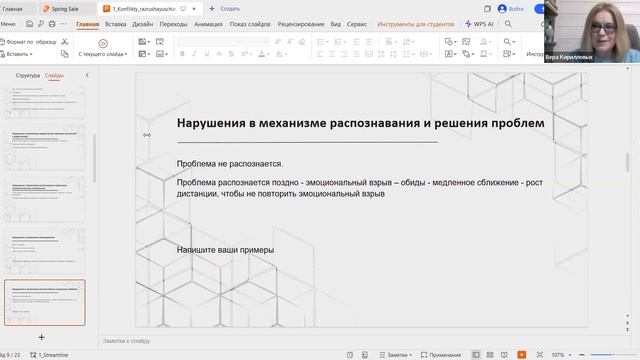Click the fit slide to window icon
Screen dimensions: 640x360
[540, 355]
